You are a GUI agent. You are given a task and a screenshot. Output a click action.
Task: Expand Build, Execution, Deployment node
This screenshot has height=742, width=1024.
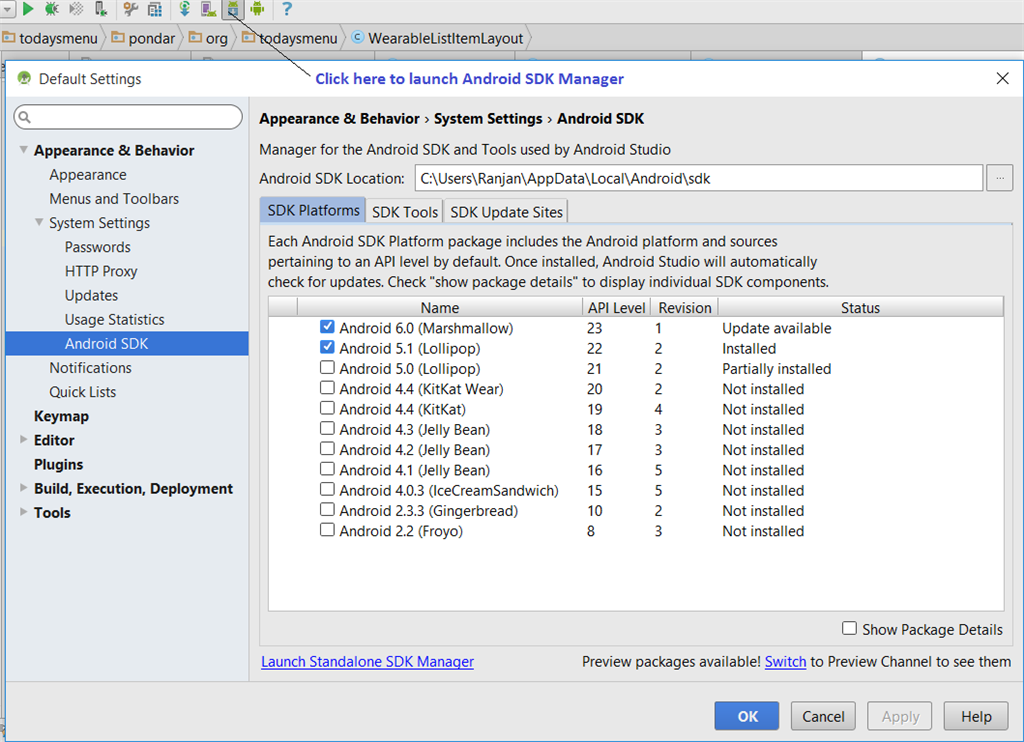click(24, 488)
